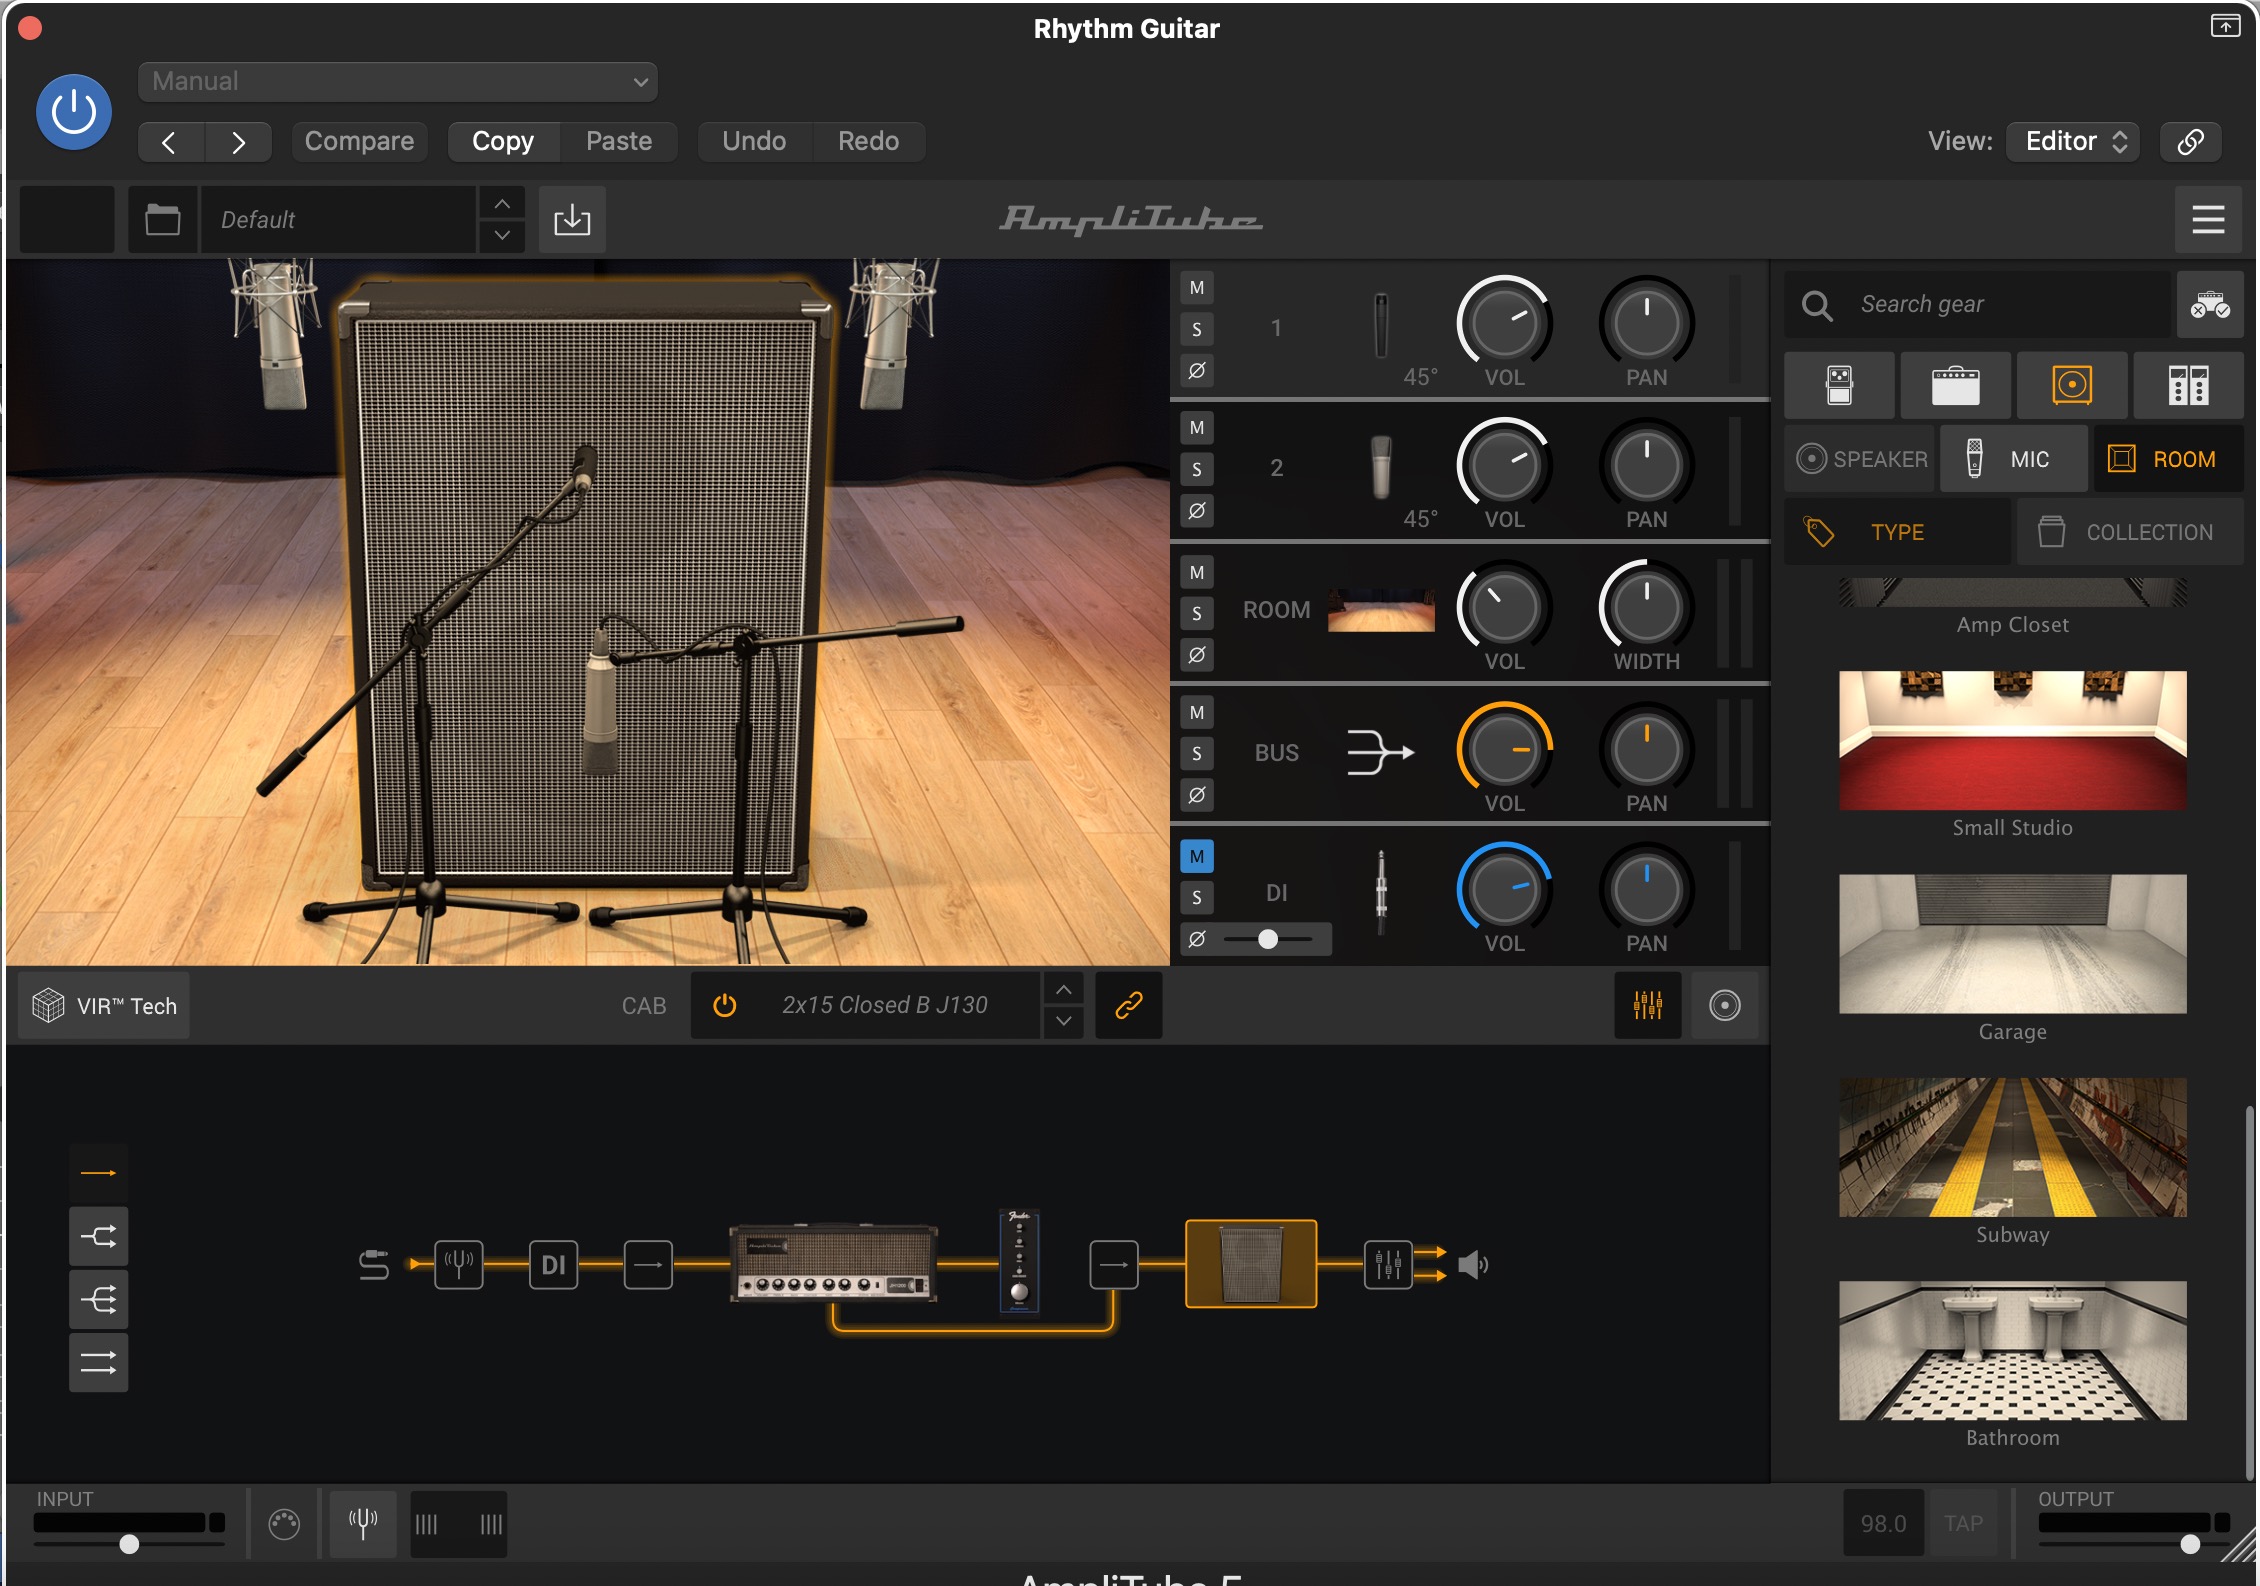Step to next AmpliTube preset (down chevron)
2260x1586 pixels.
pyautogui.click(x=502, y=236)
